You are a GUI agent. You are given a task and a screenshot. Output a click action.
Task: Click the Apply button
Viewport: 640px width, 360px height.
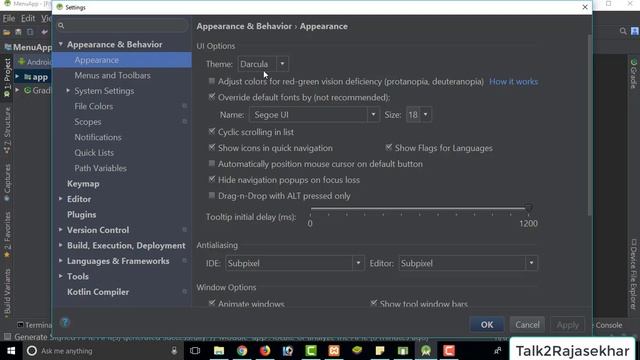567,324
